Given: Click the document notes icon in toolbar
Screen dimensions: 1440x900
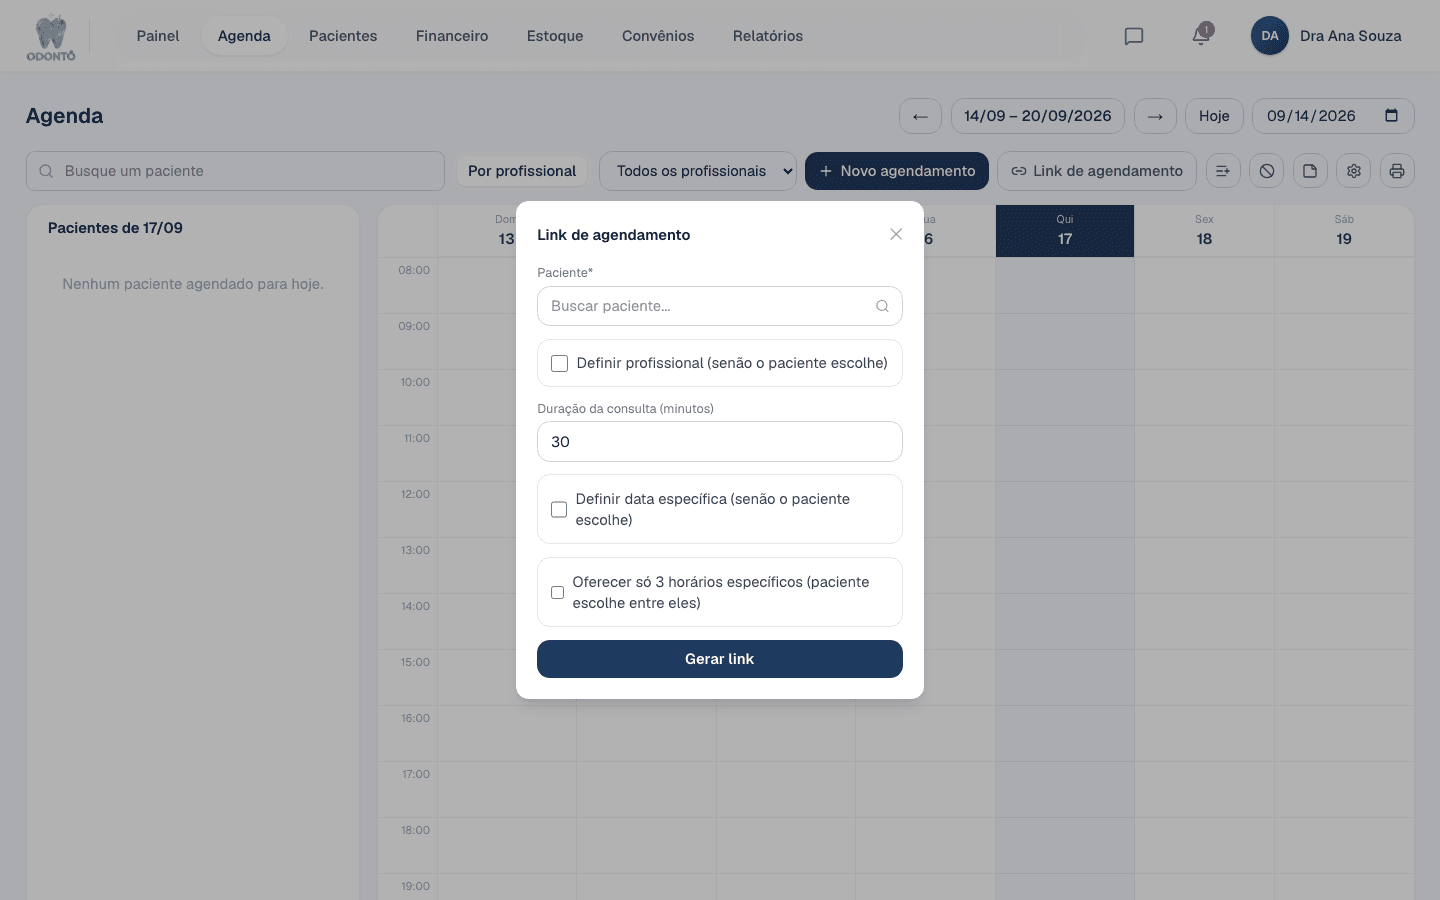Looking at the screenshot, I should click(x=1310, y=171).
